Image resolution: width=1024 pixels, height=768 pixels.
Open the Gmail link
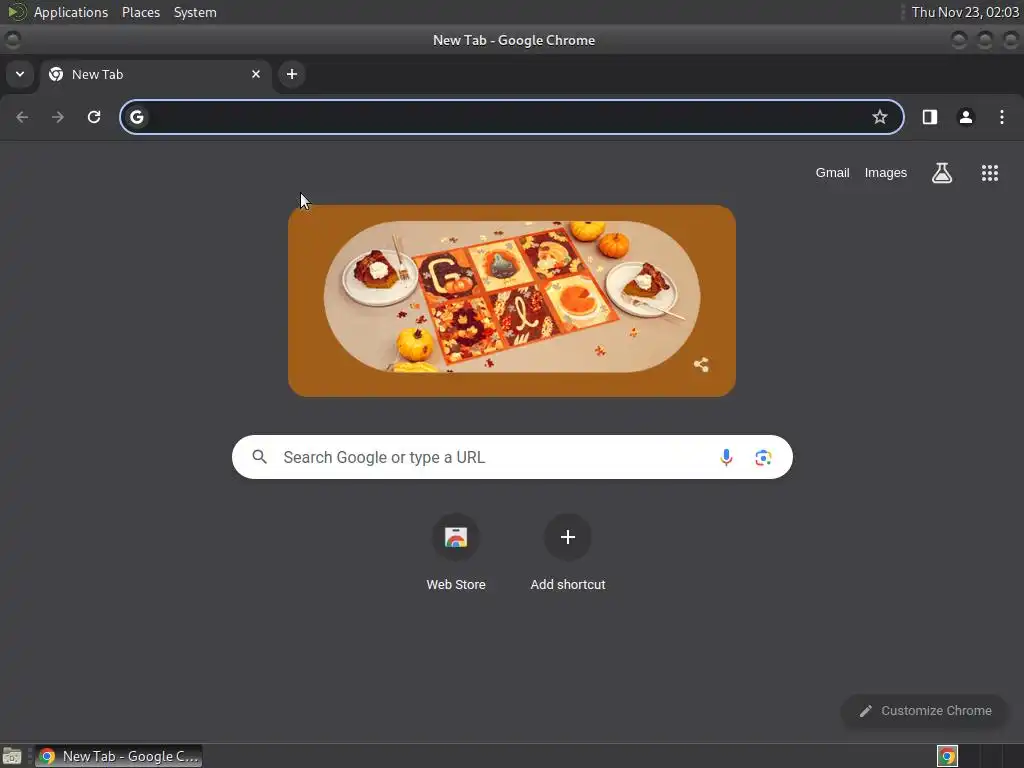[832, 173]
